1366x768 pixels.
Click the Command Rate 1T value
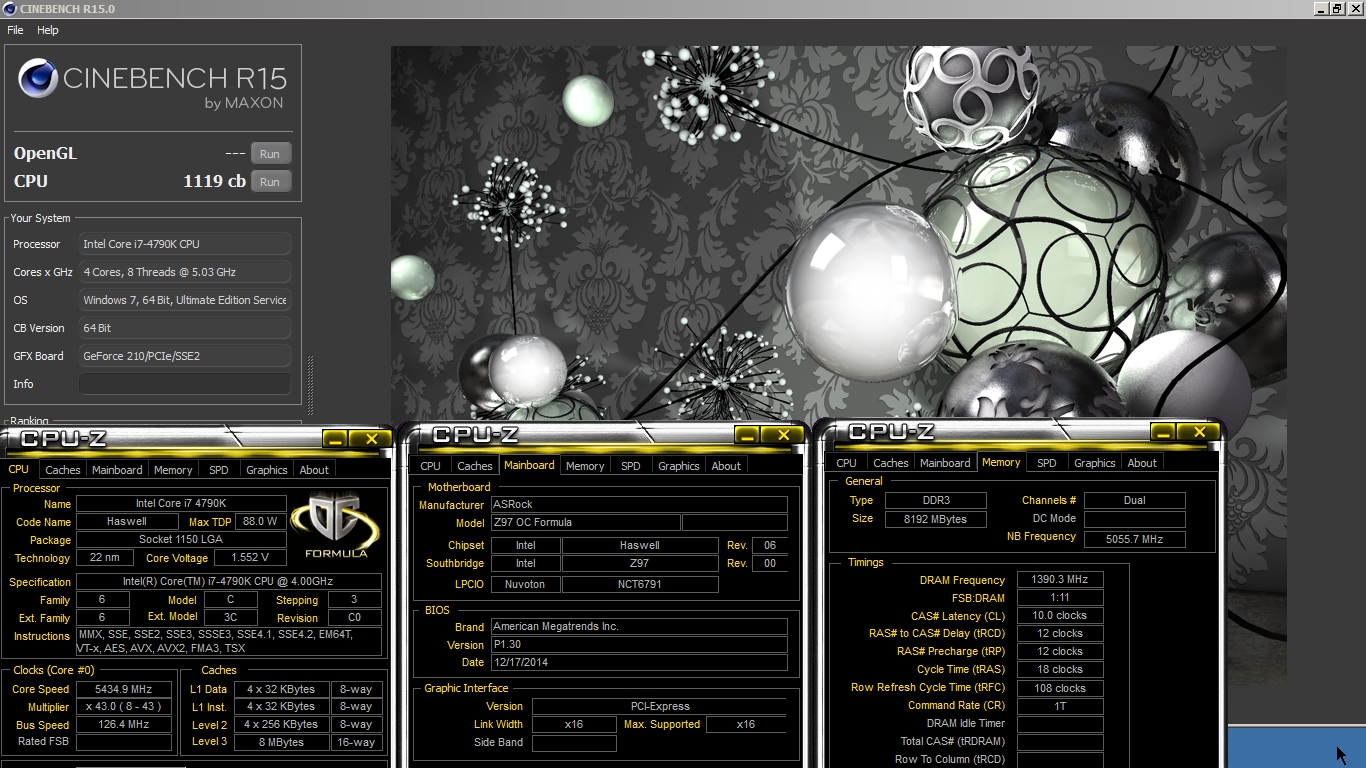[1060, 706]
